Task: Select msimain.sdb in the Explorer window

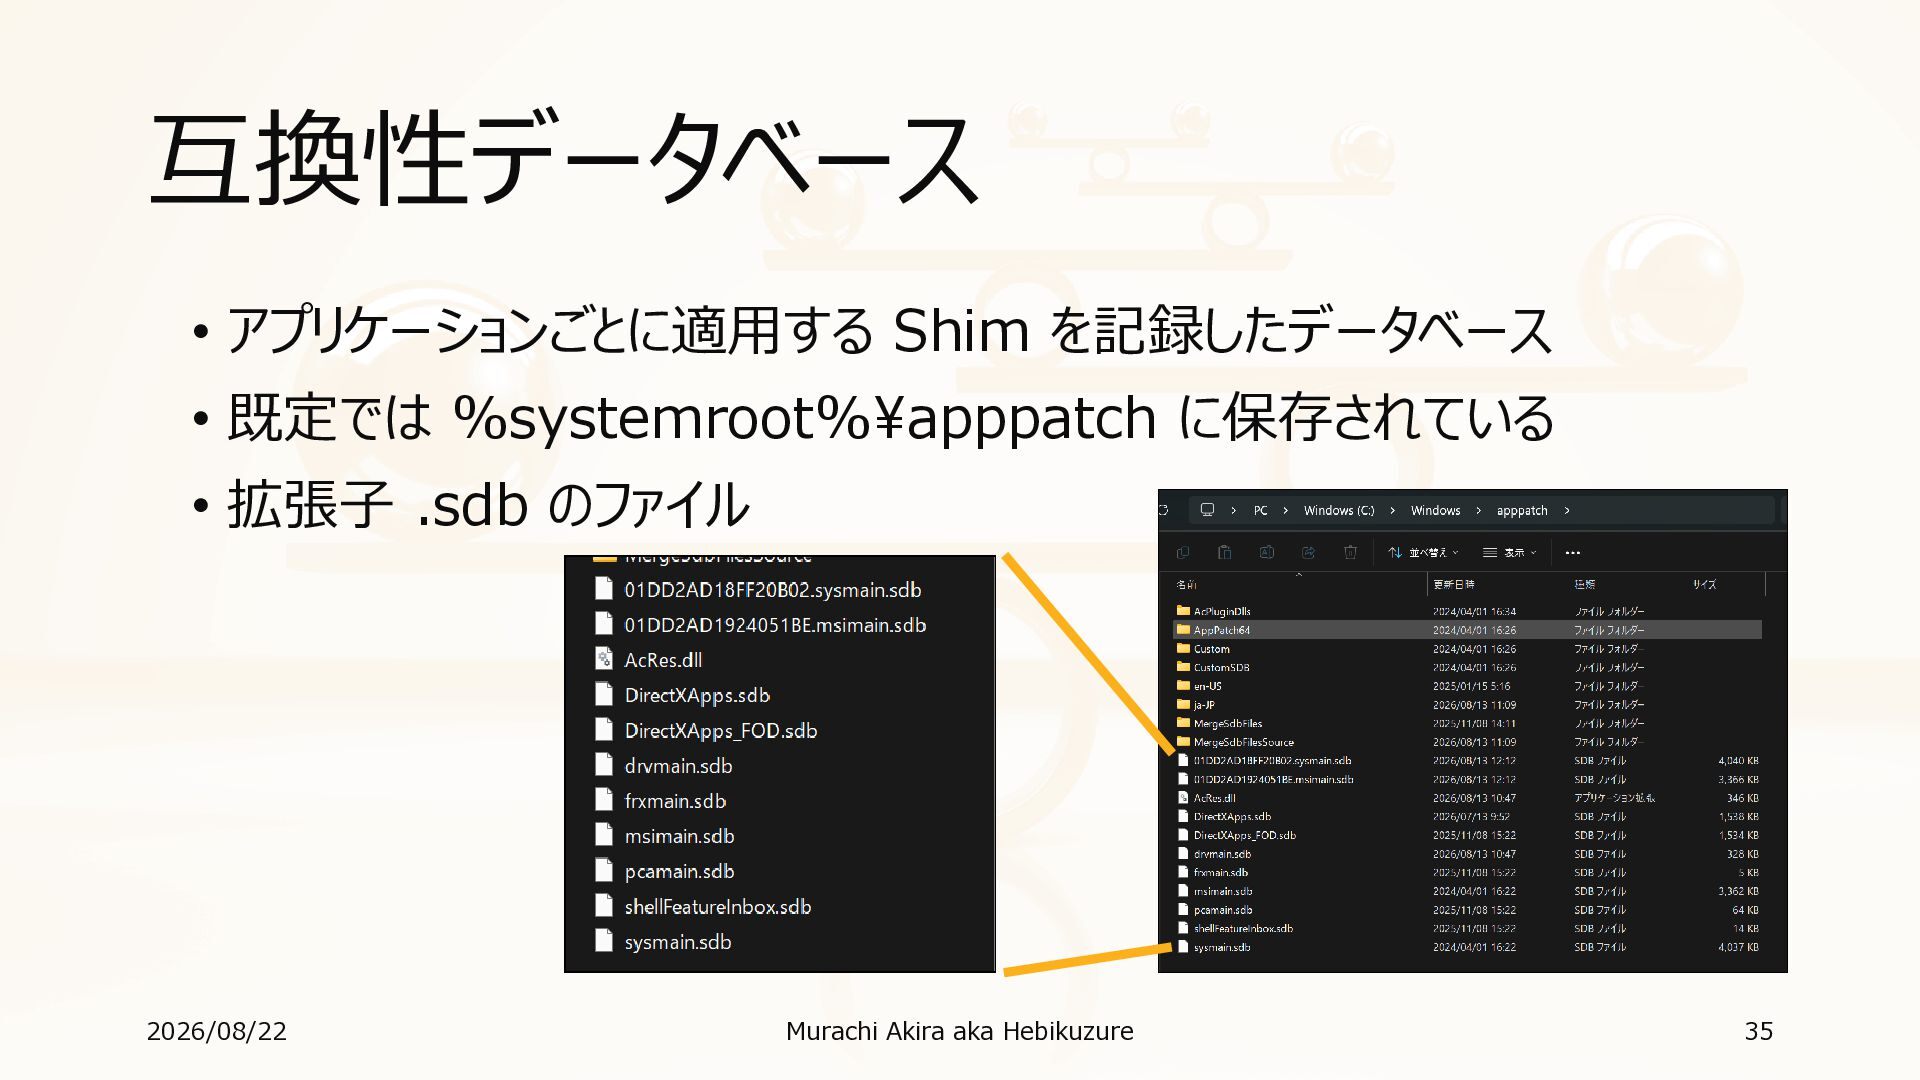Action: (x=1222, y=891)
